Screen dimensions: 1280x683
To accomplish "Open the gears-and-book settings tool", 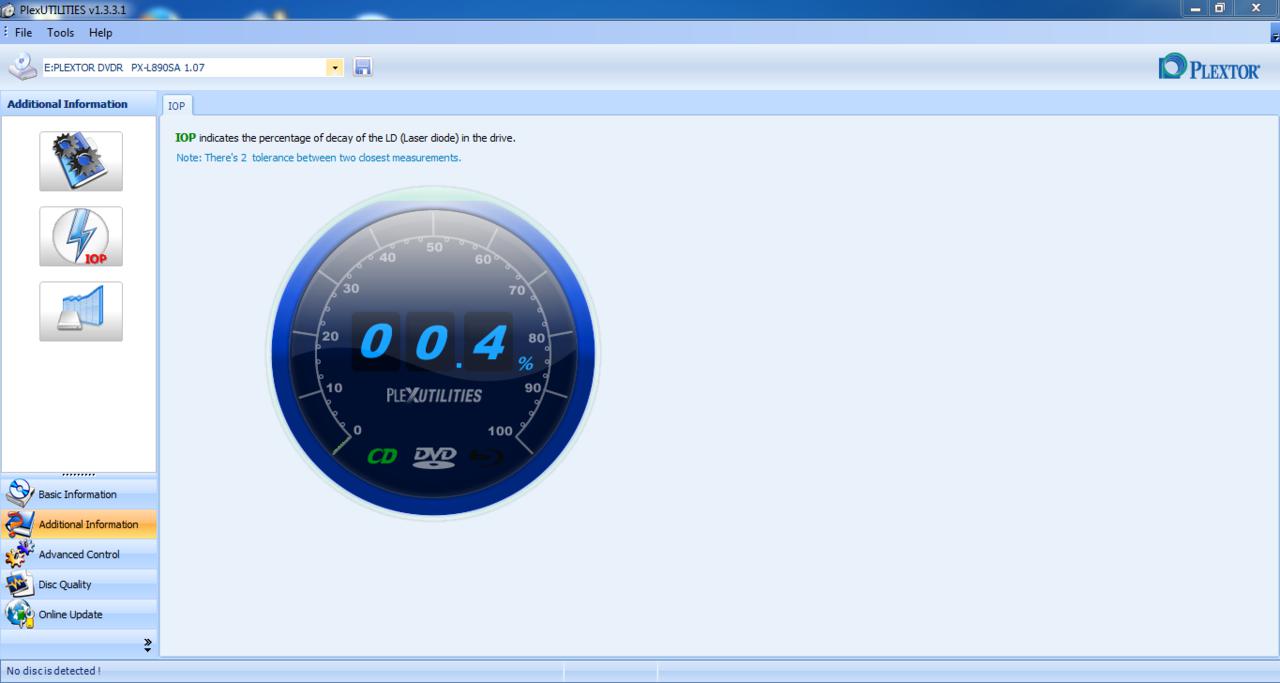I will 81,161.
